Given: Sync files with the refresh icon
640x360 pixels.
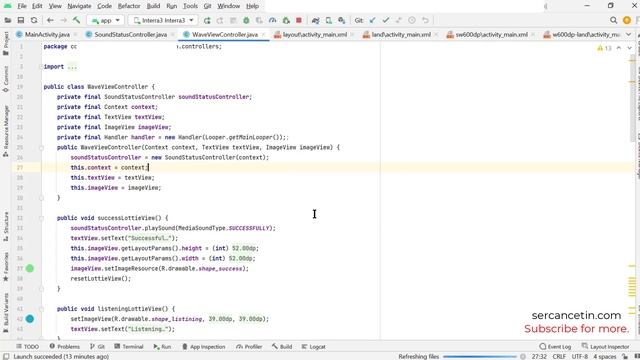Looking at the screenshot, I should pyautogui.click(x=34, y=20).
